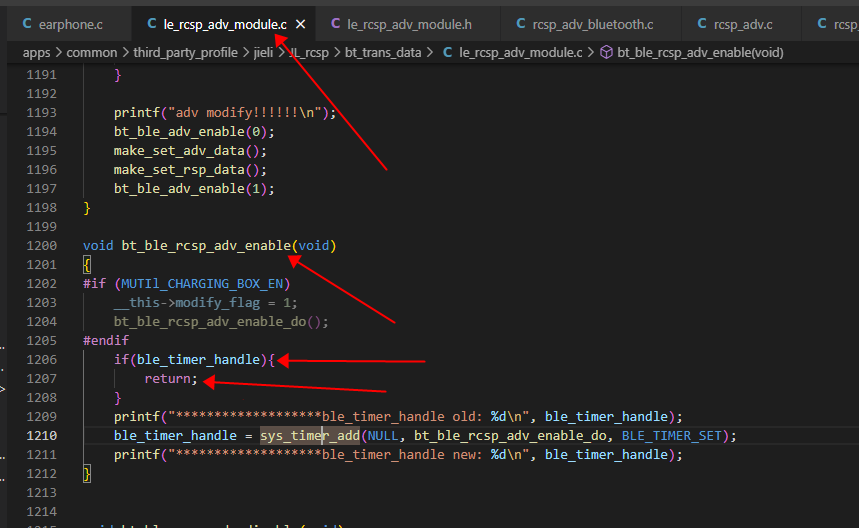859x528 pixels.
Task: Open the le_rcsp_adv_module.h tab
Action: point(409,25)
